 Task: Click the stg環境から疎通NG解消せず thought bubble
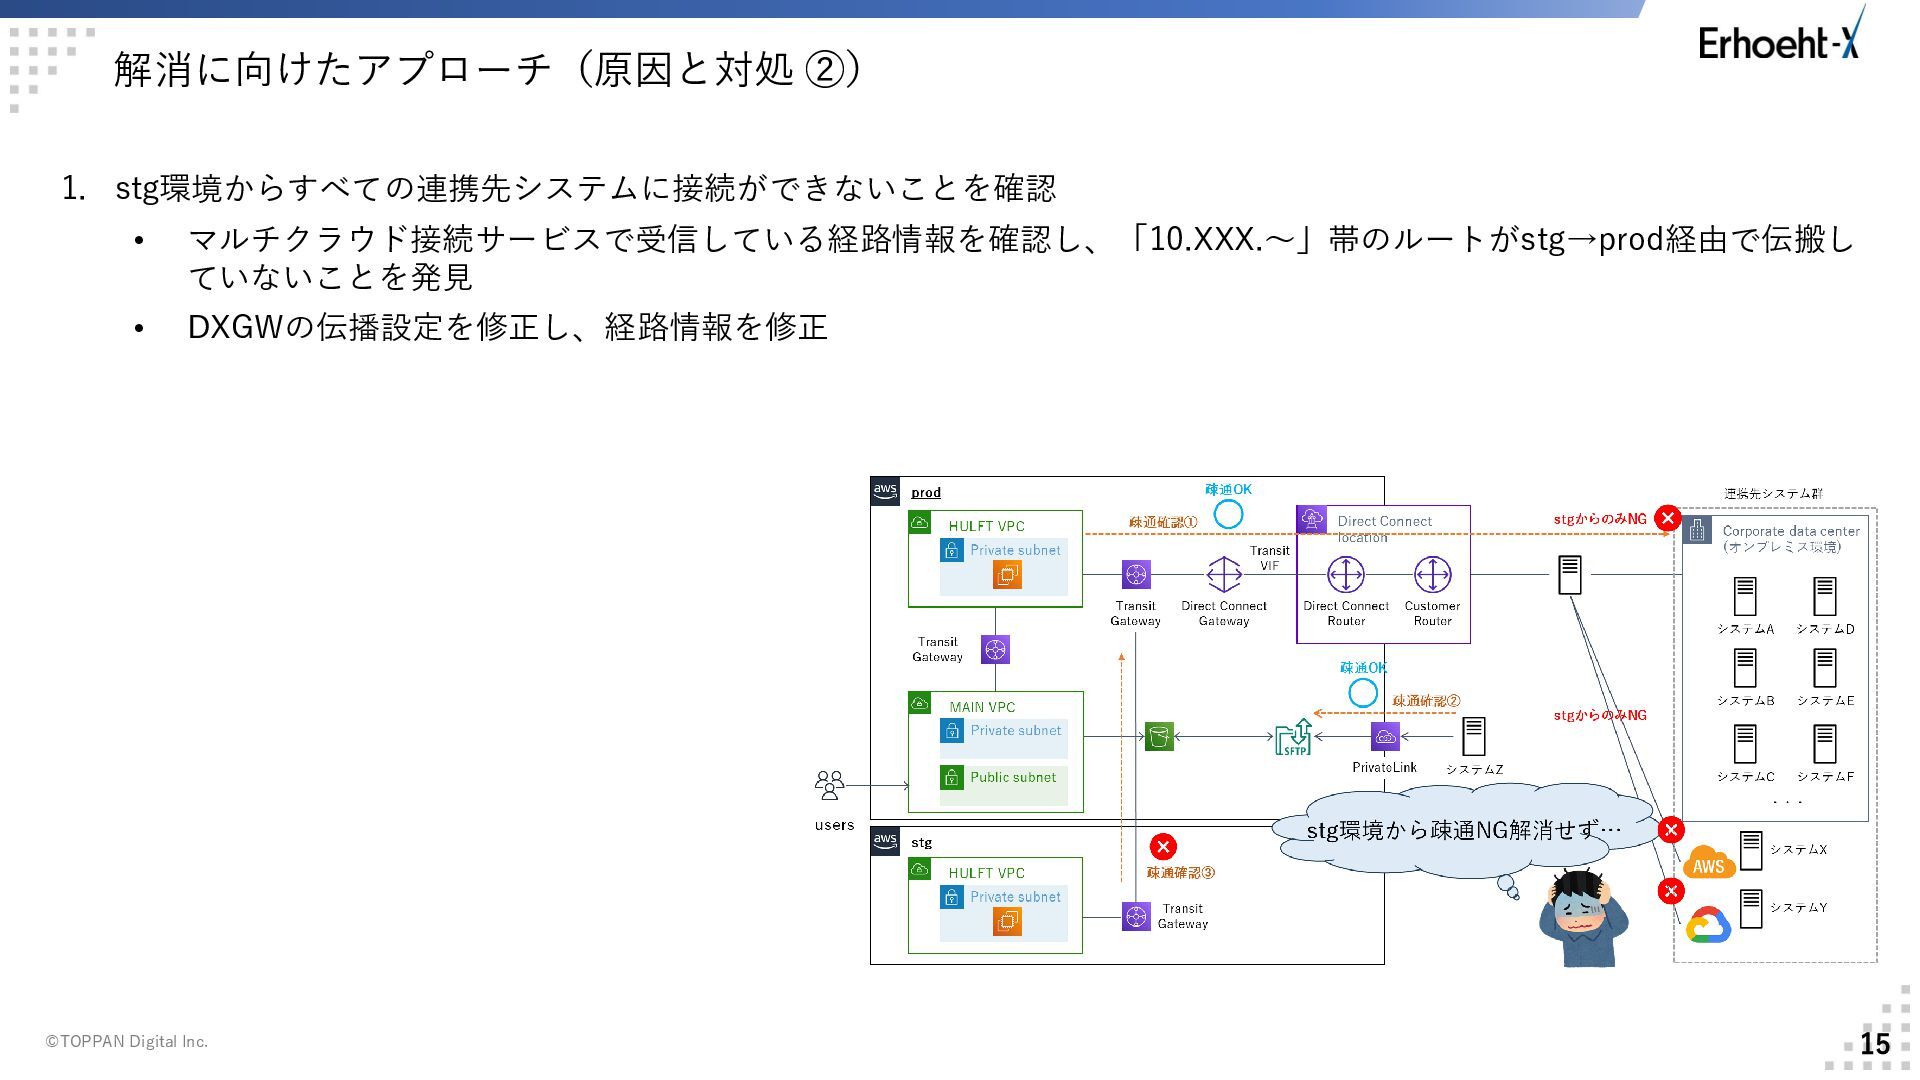pos(1463,830)
